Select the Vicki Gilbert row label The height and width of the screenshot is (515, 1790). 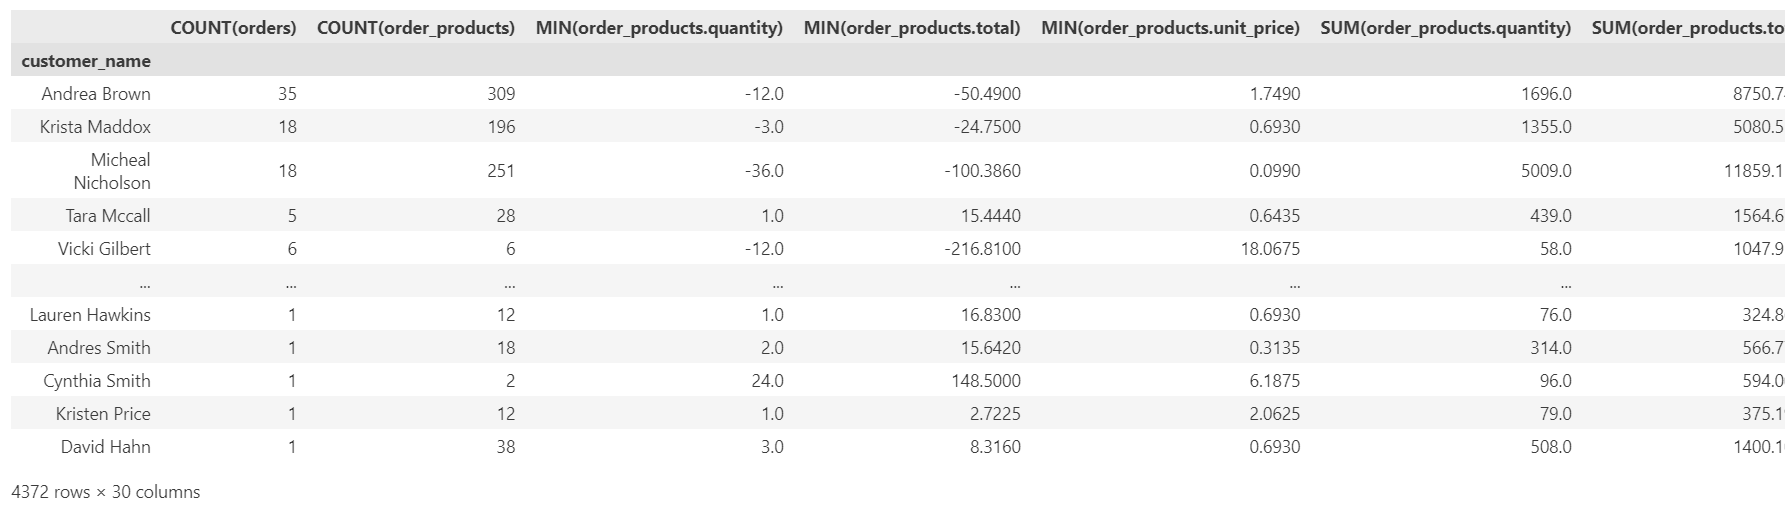coord(104,249)
